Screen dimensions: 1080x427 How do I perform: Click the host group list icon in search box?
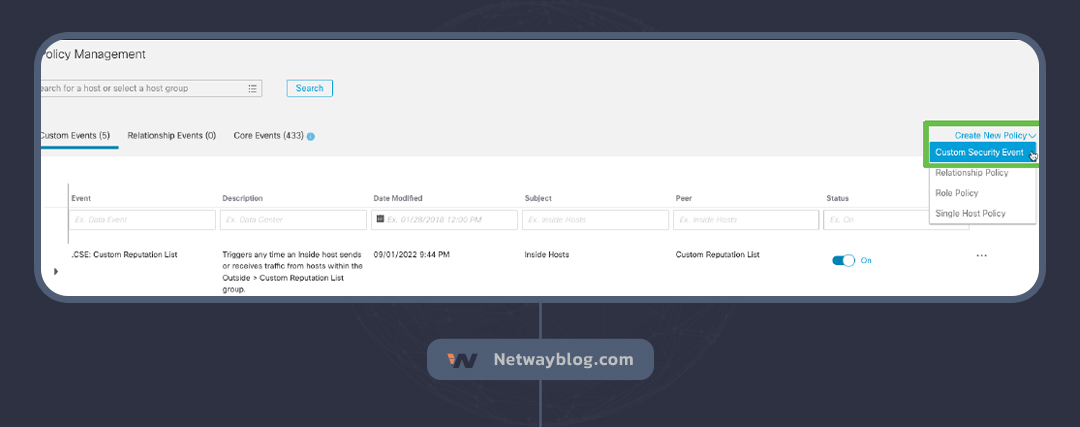click(x=252, y=88)
